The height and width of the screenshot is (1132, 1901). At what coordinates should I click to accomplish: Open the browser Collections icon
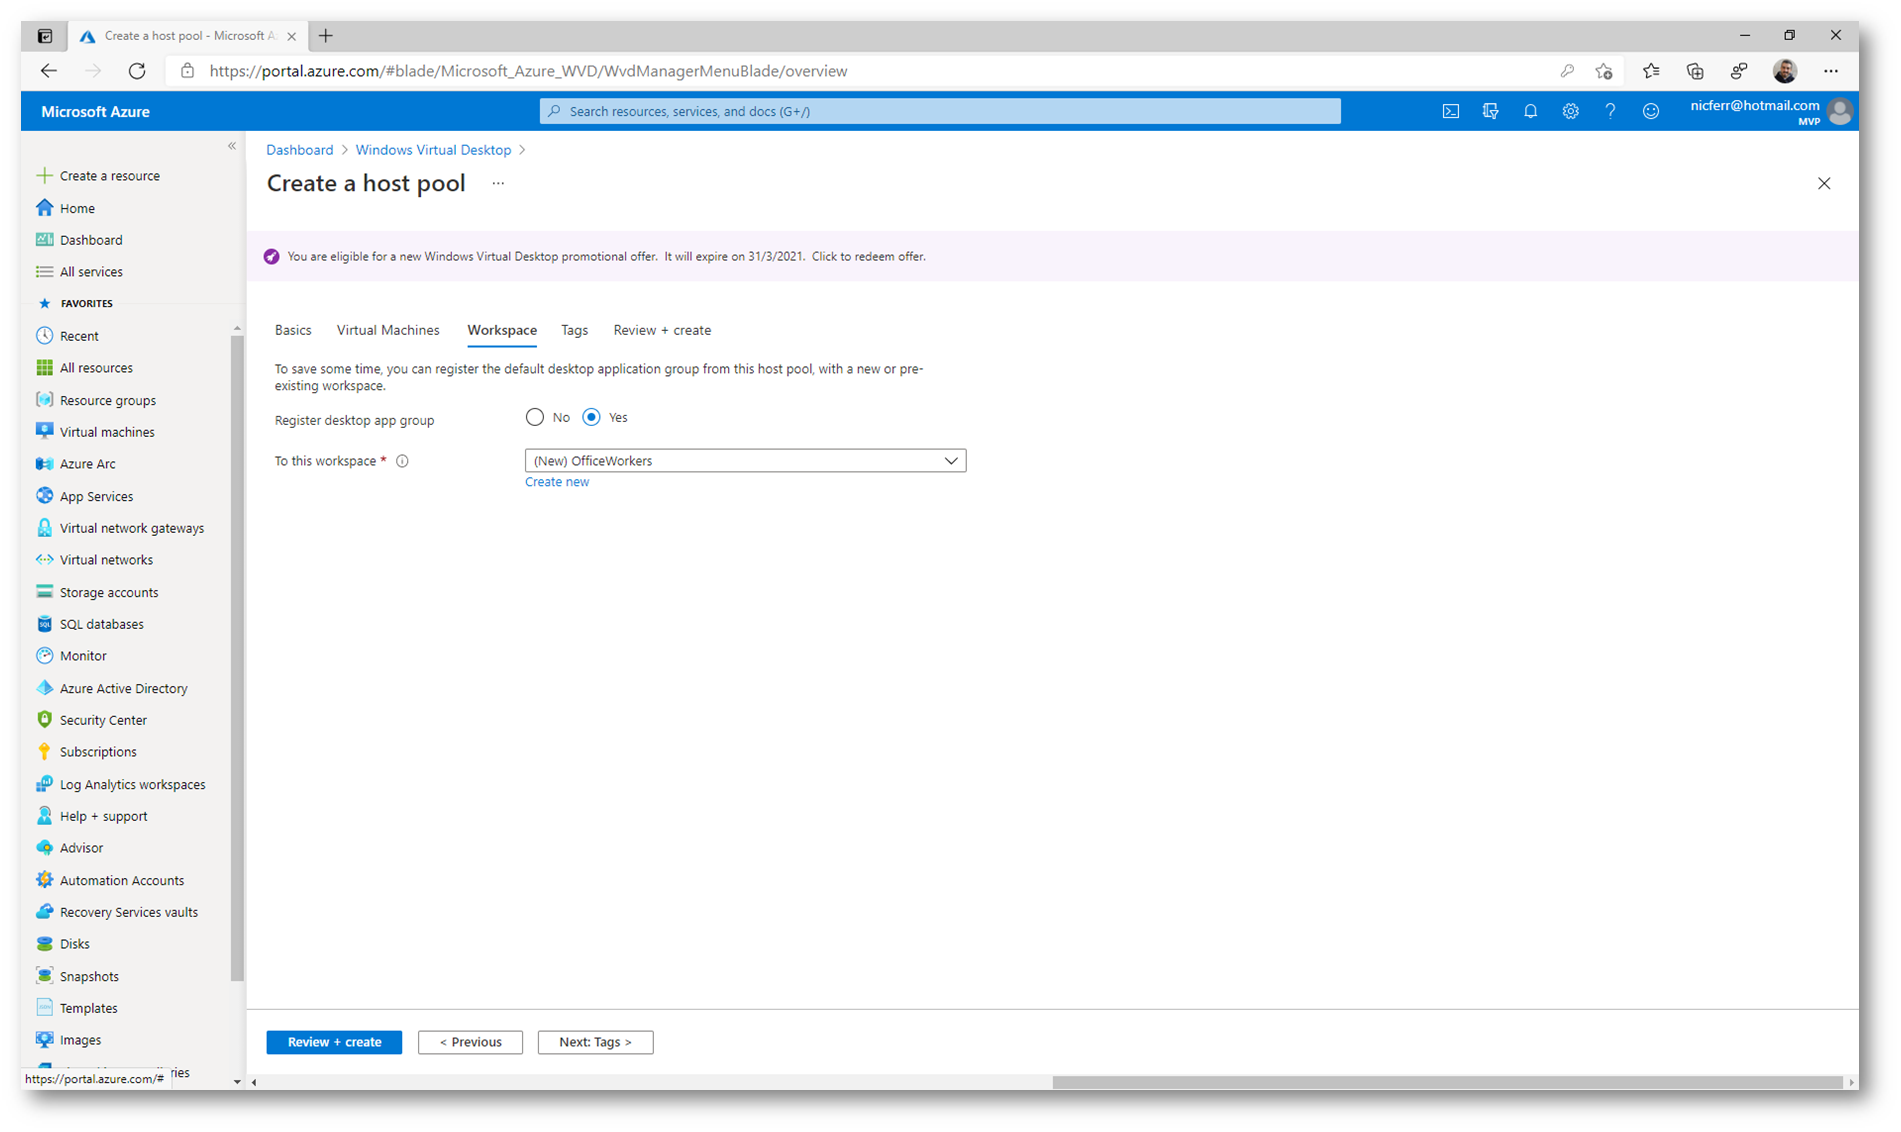1695,71
